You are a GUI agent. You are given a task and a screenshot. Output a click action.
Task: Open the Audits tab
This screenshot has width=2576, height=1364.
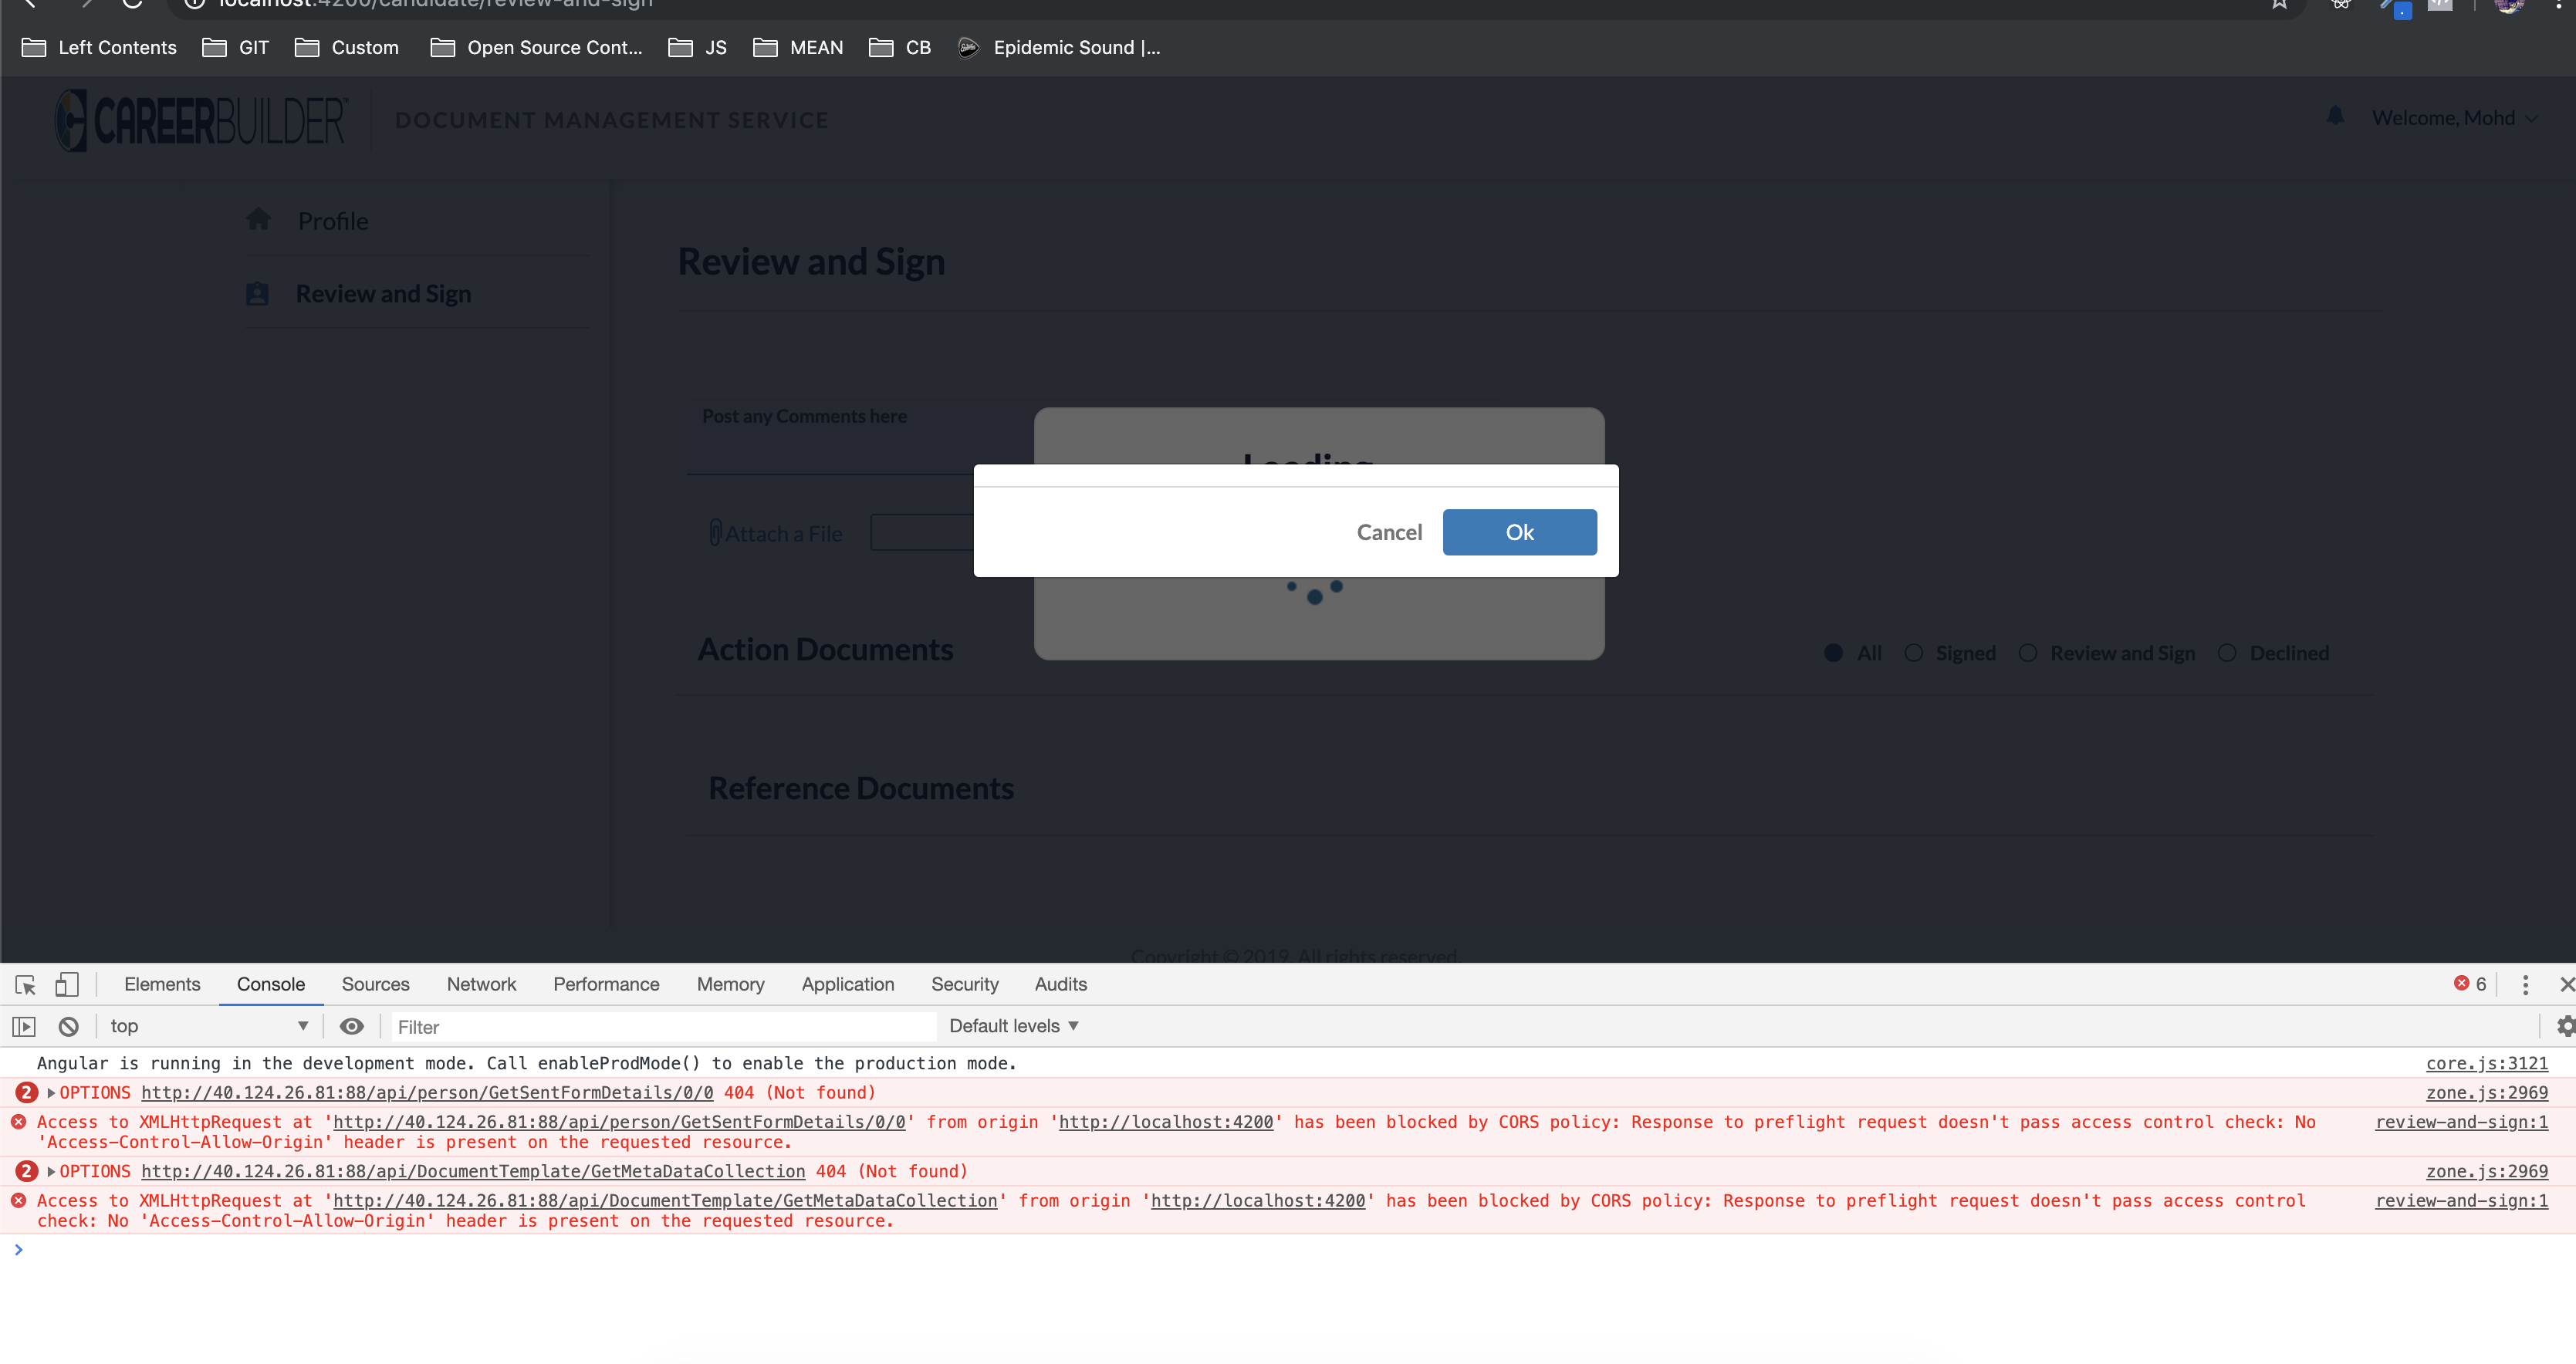pos(1060,984)
